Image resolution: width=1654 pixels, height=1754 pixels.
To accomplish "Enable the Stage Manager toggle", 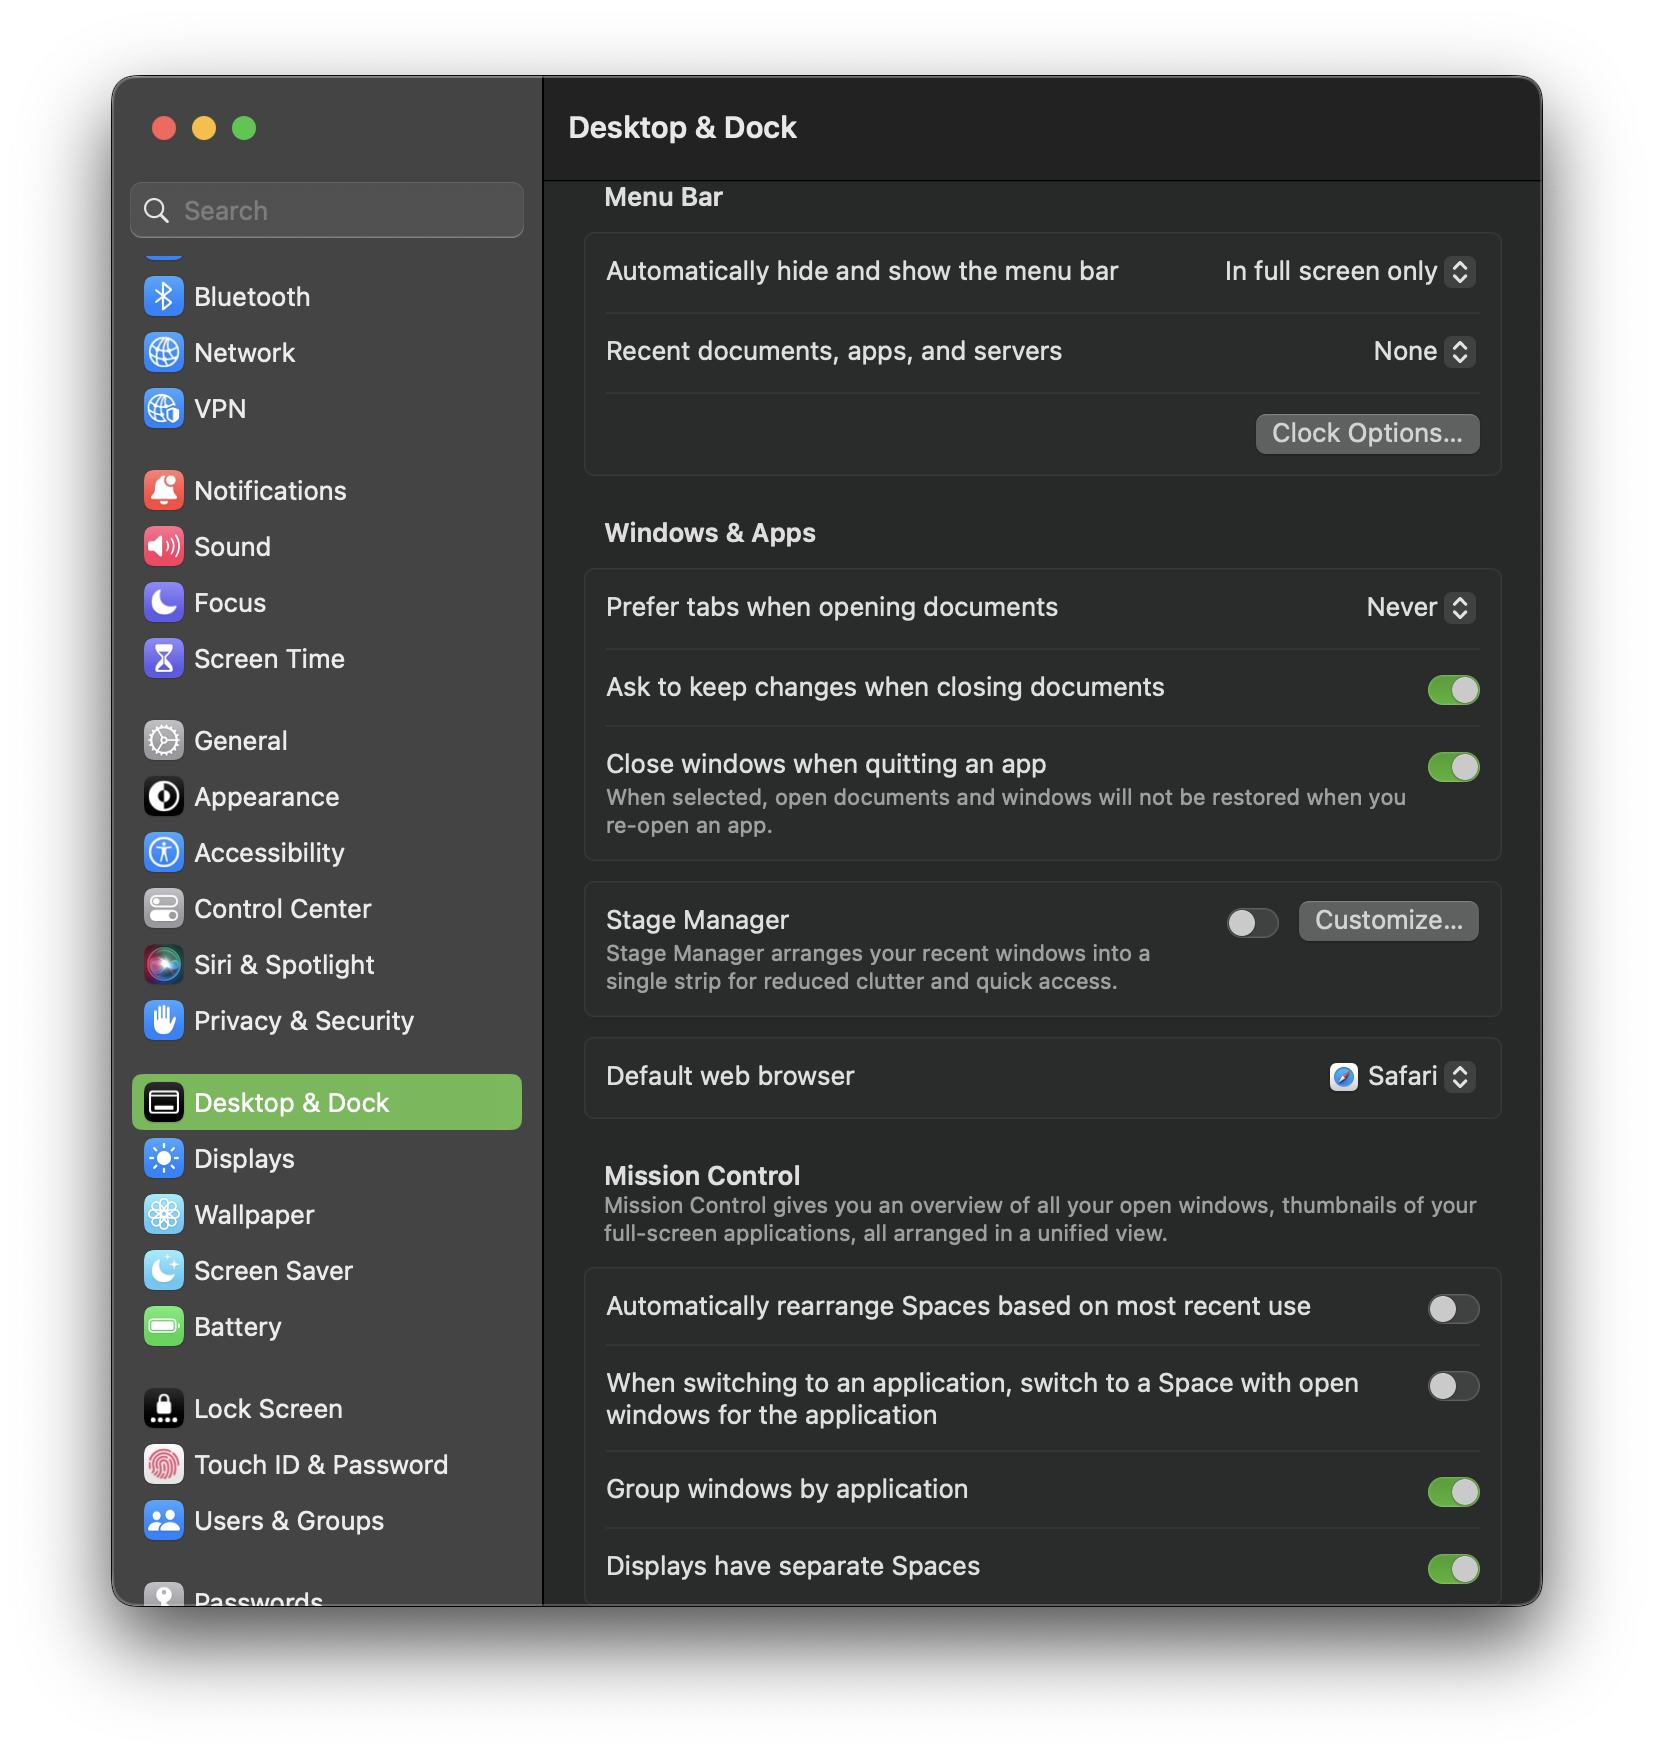I will tap(1252, 923).
